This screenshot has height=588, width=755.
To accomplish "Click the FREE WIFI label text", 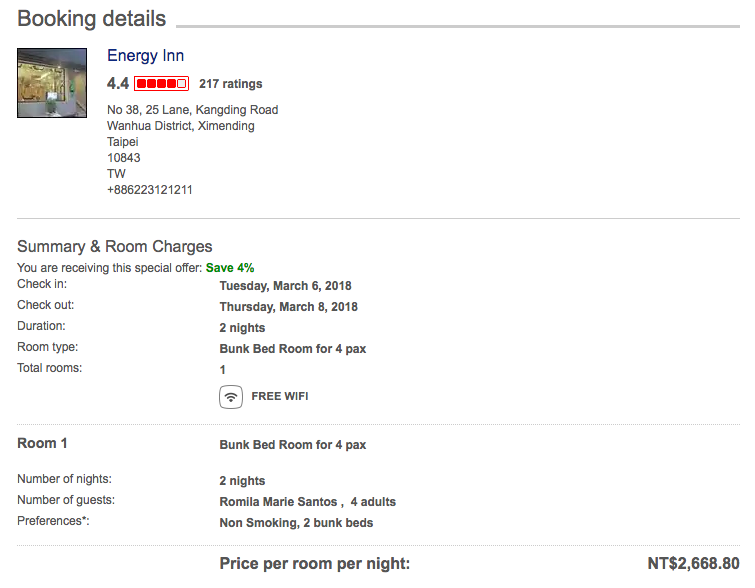I will pos(280,397).
